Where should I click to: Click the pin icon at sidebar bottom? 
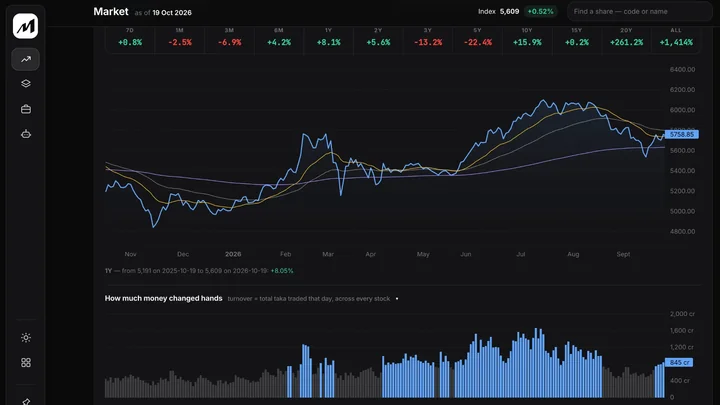click(x=26, y=401)
